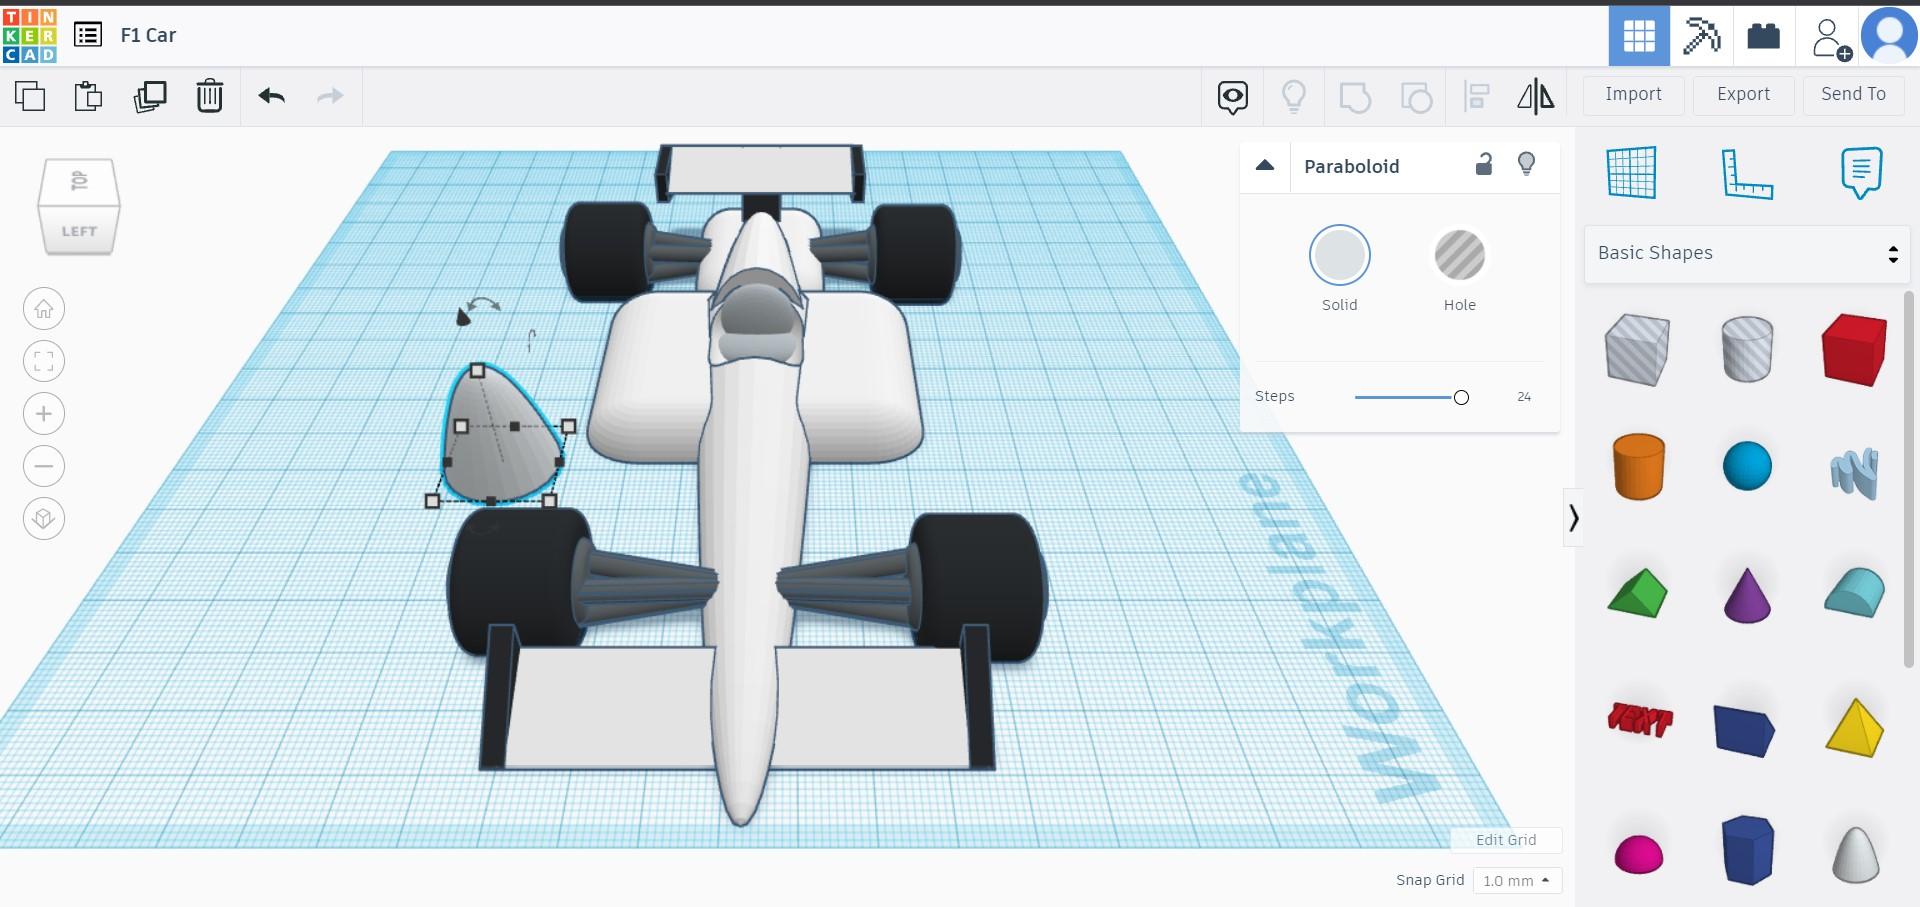Image resolution: width=1920 pixels, height=907 pixels.
Task: Open Edit Grid settings
Action: pyautogui.click(x=1506, y=840)
